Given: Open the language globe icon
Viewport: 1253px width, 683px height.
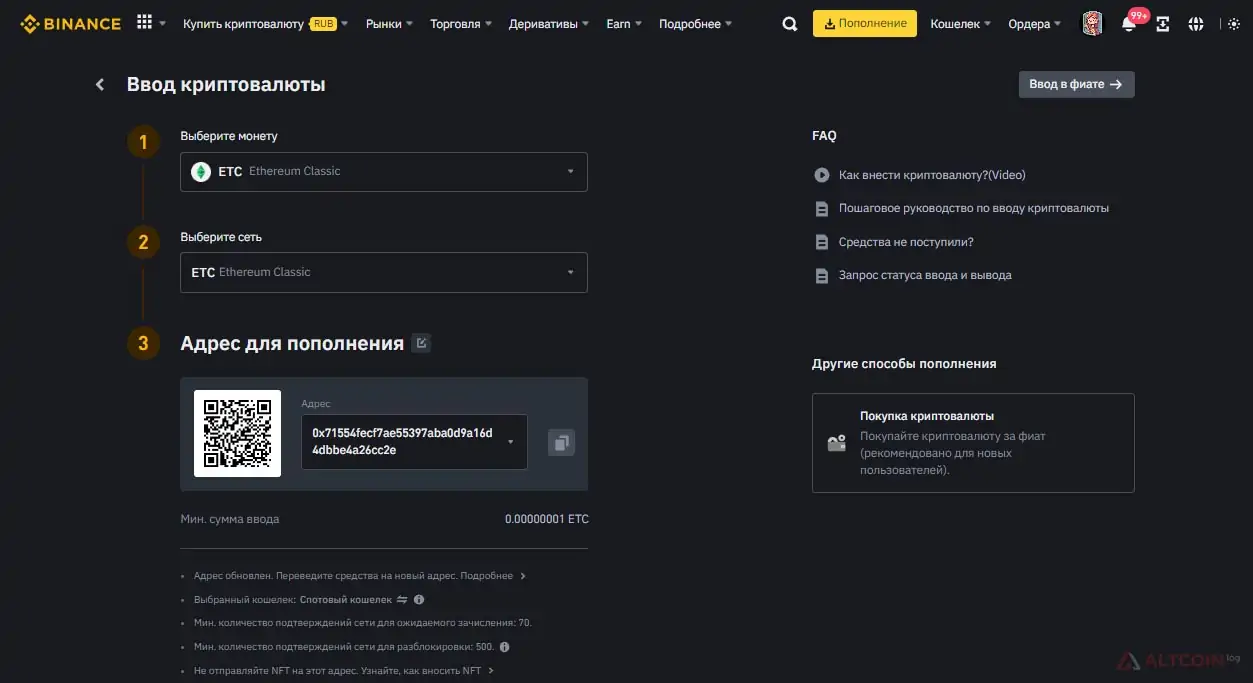Looking at the screenshot, I should pos(1196,24).
